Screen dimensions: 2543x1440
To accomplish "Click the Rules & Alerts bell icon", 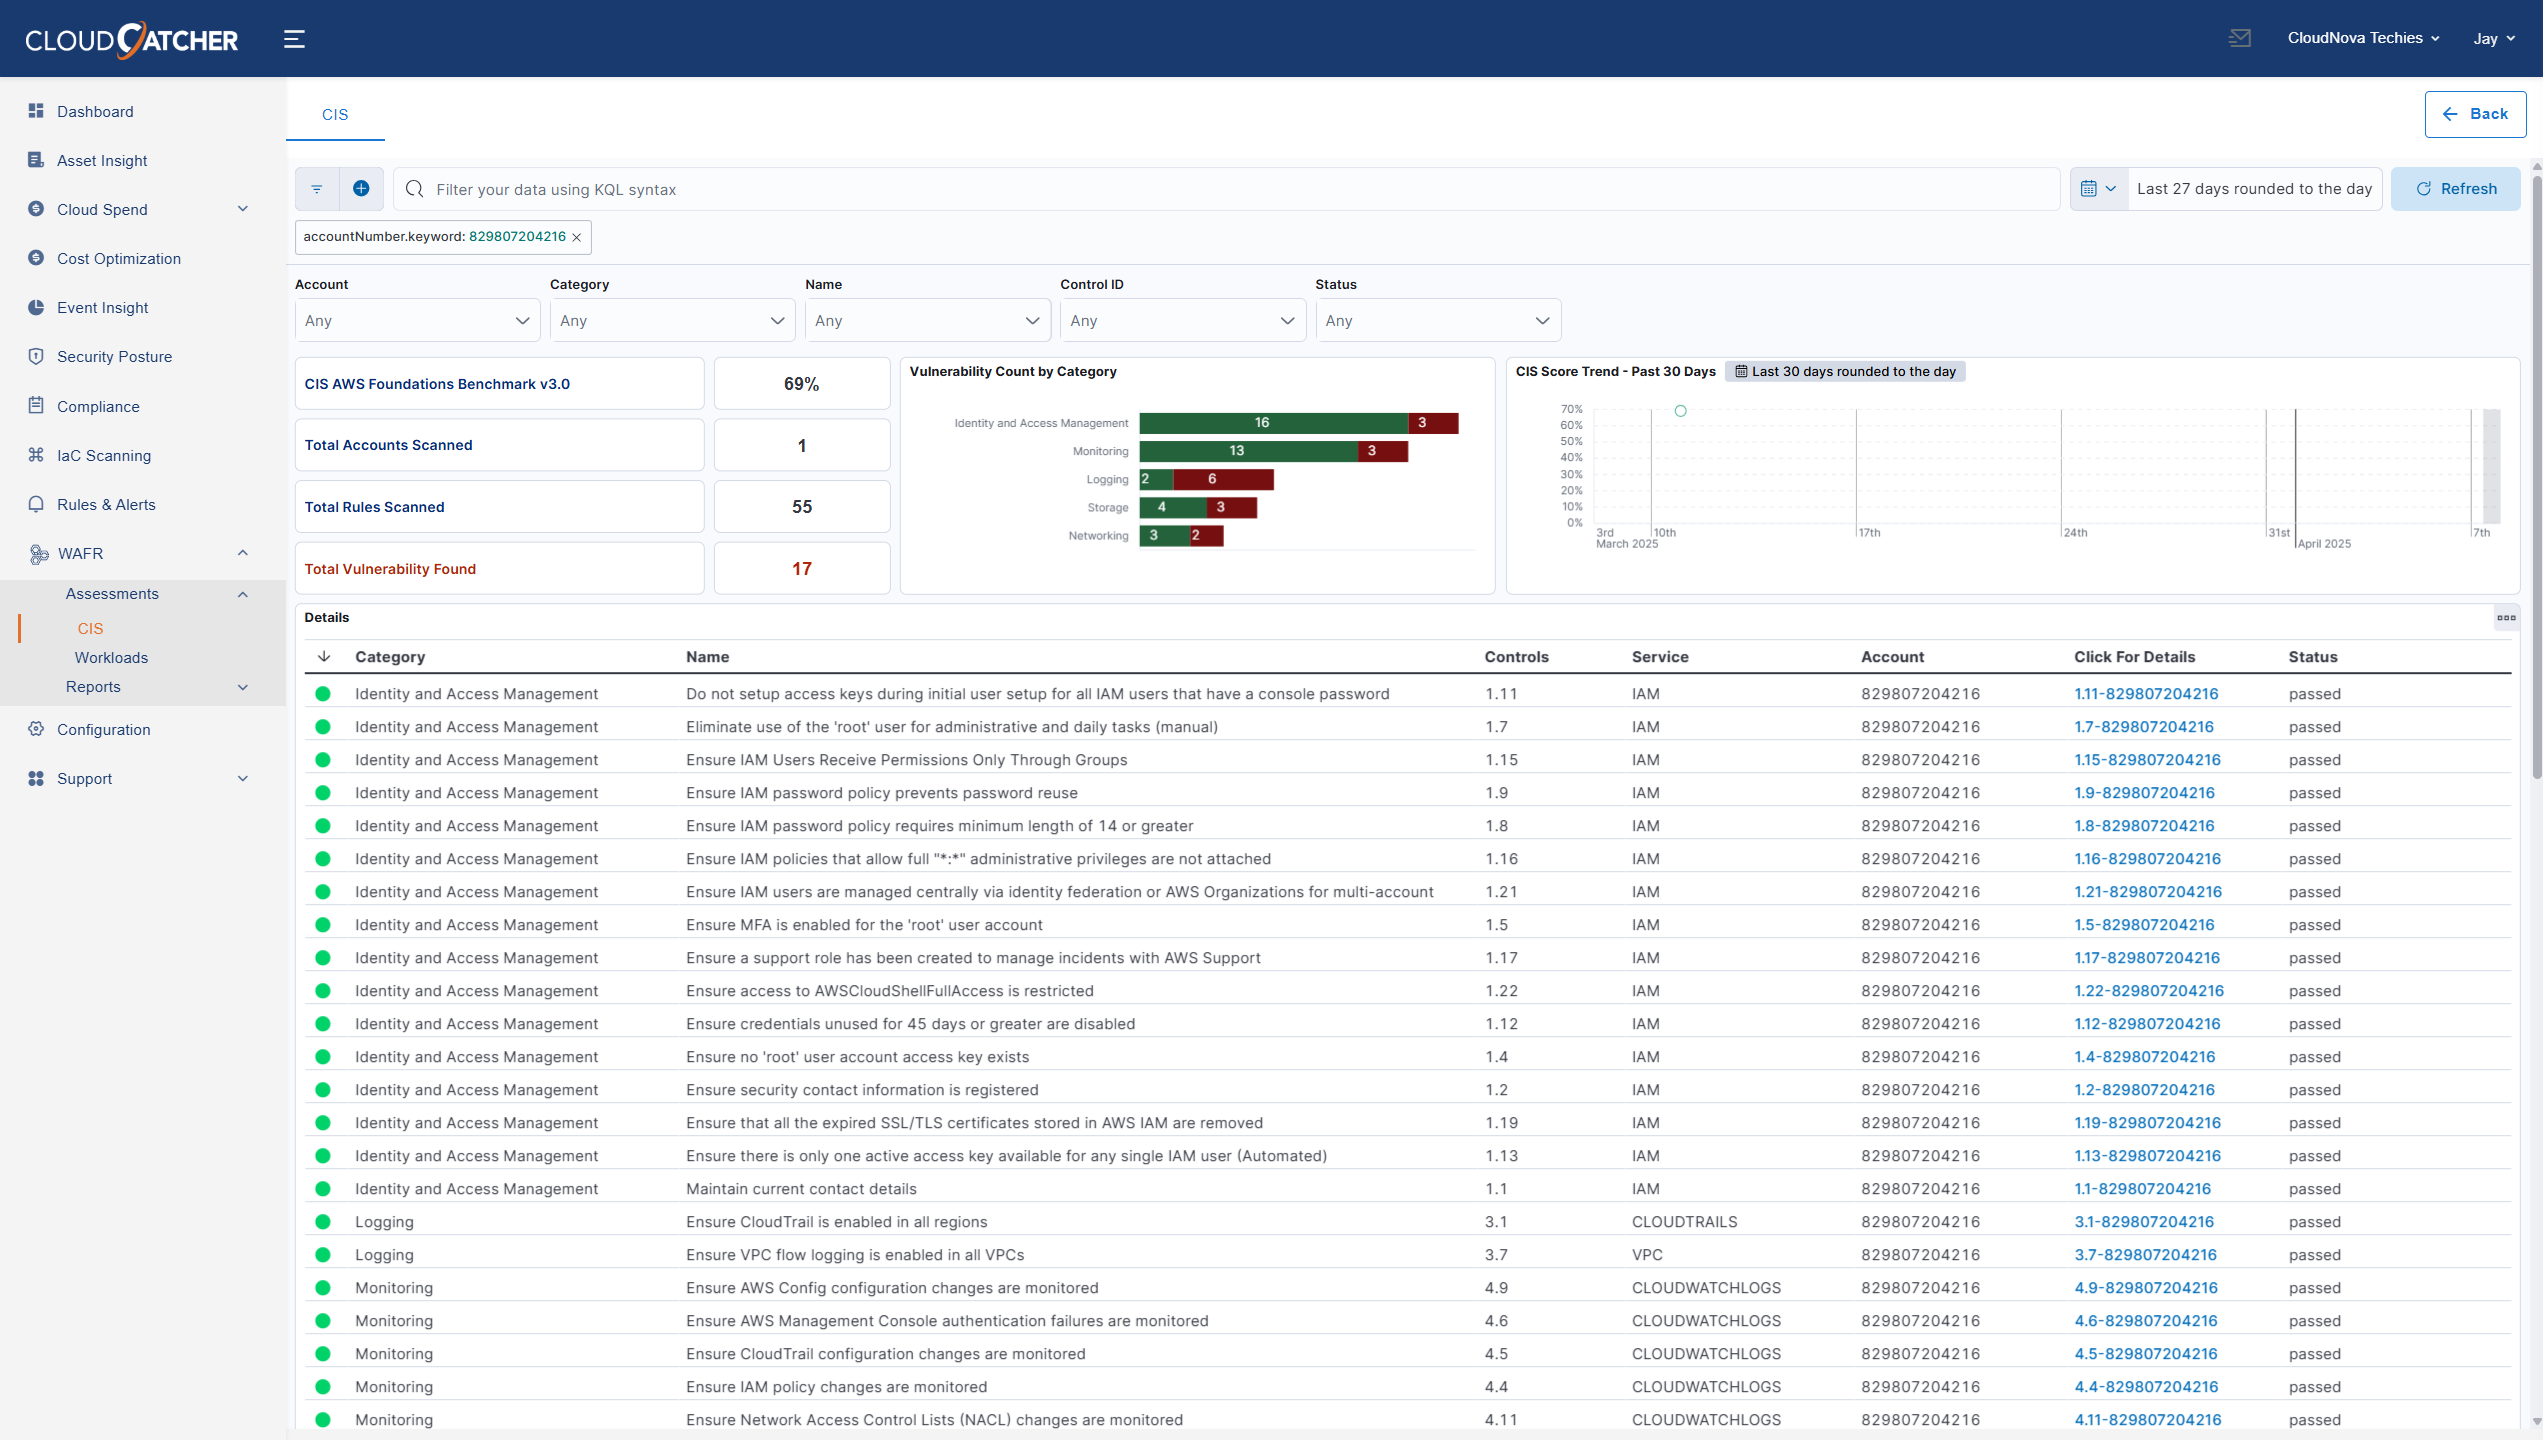I will click(x=36, y=504).
